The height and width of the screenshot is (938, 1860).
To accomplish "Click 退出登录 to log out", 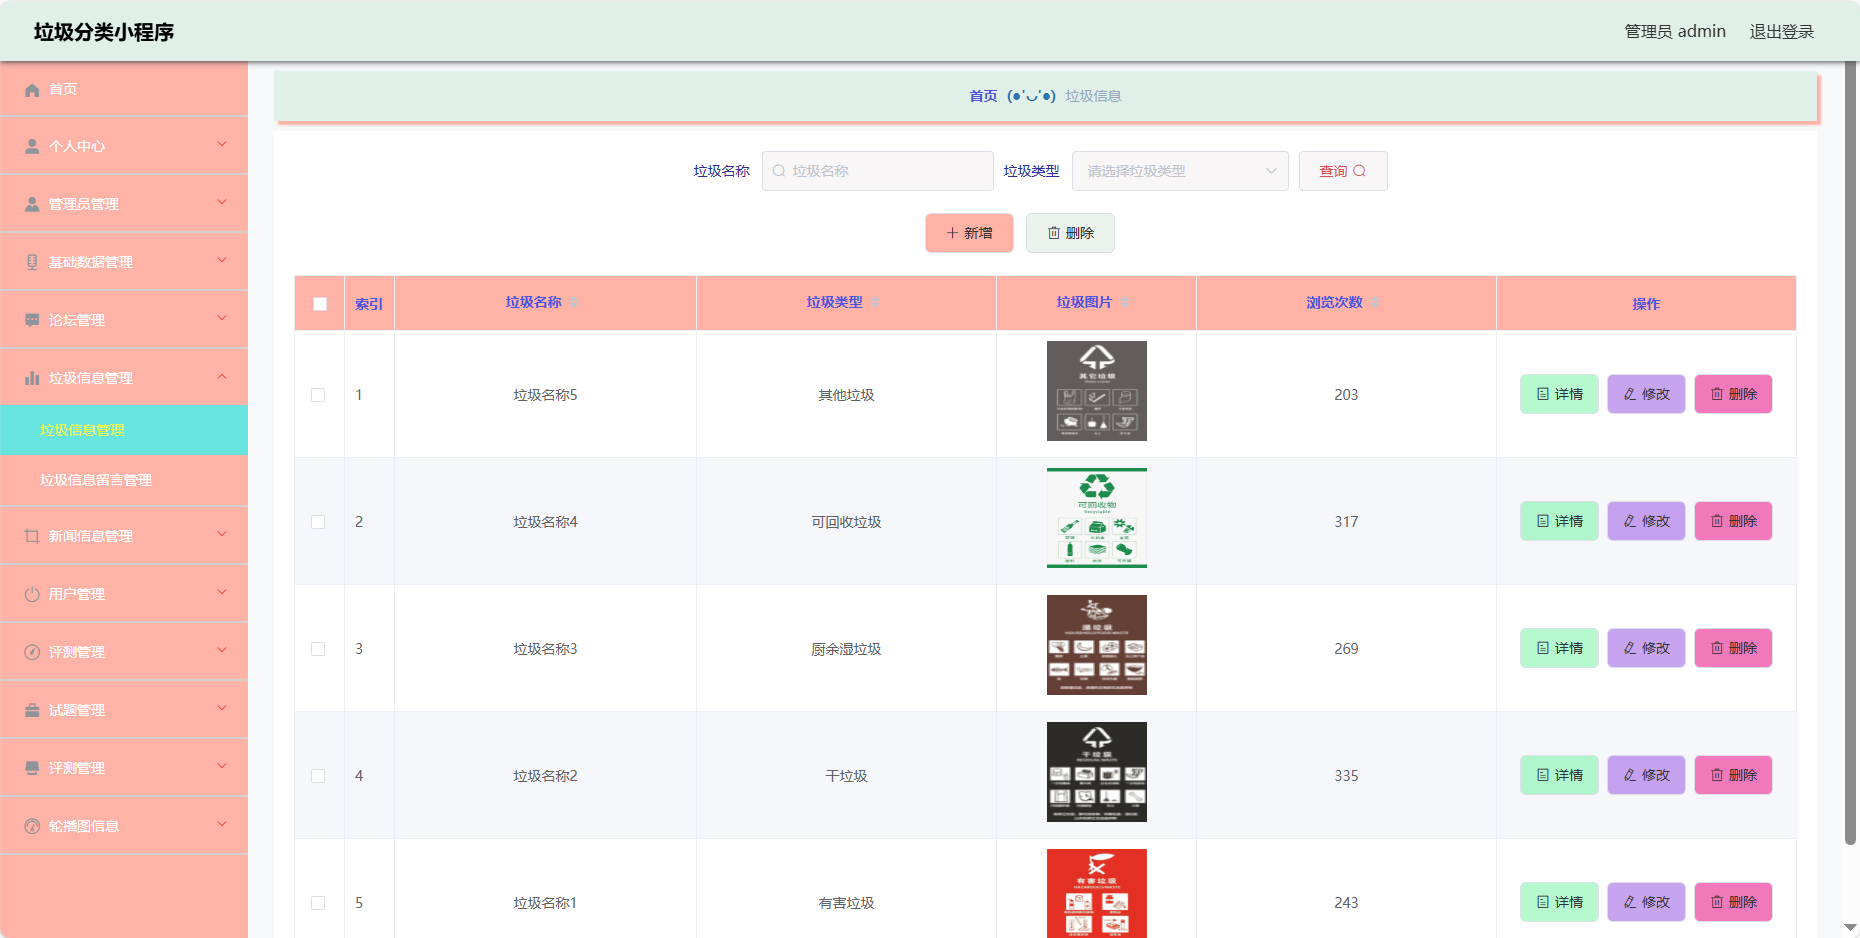I will (x=1781, y=32).
